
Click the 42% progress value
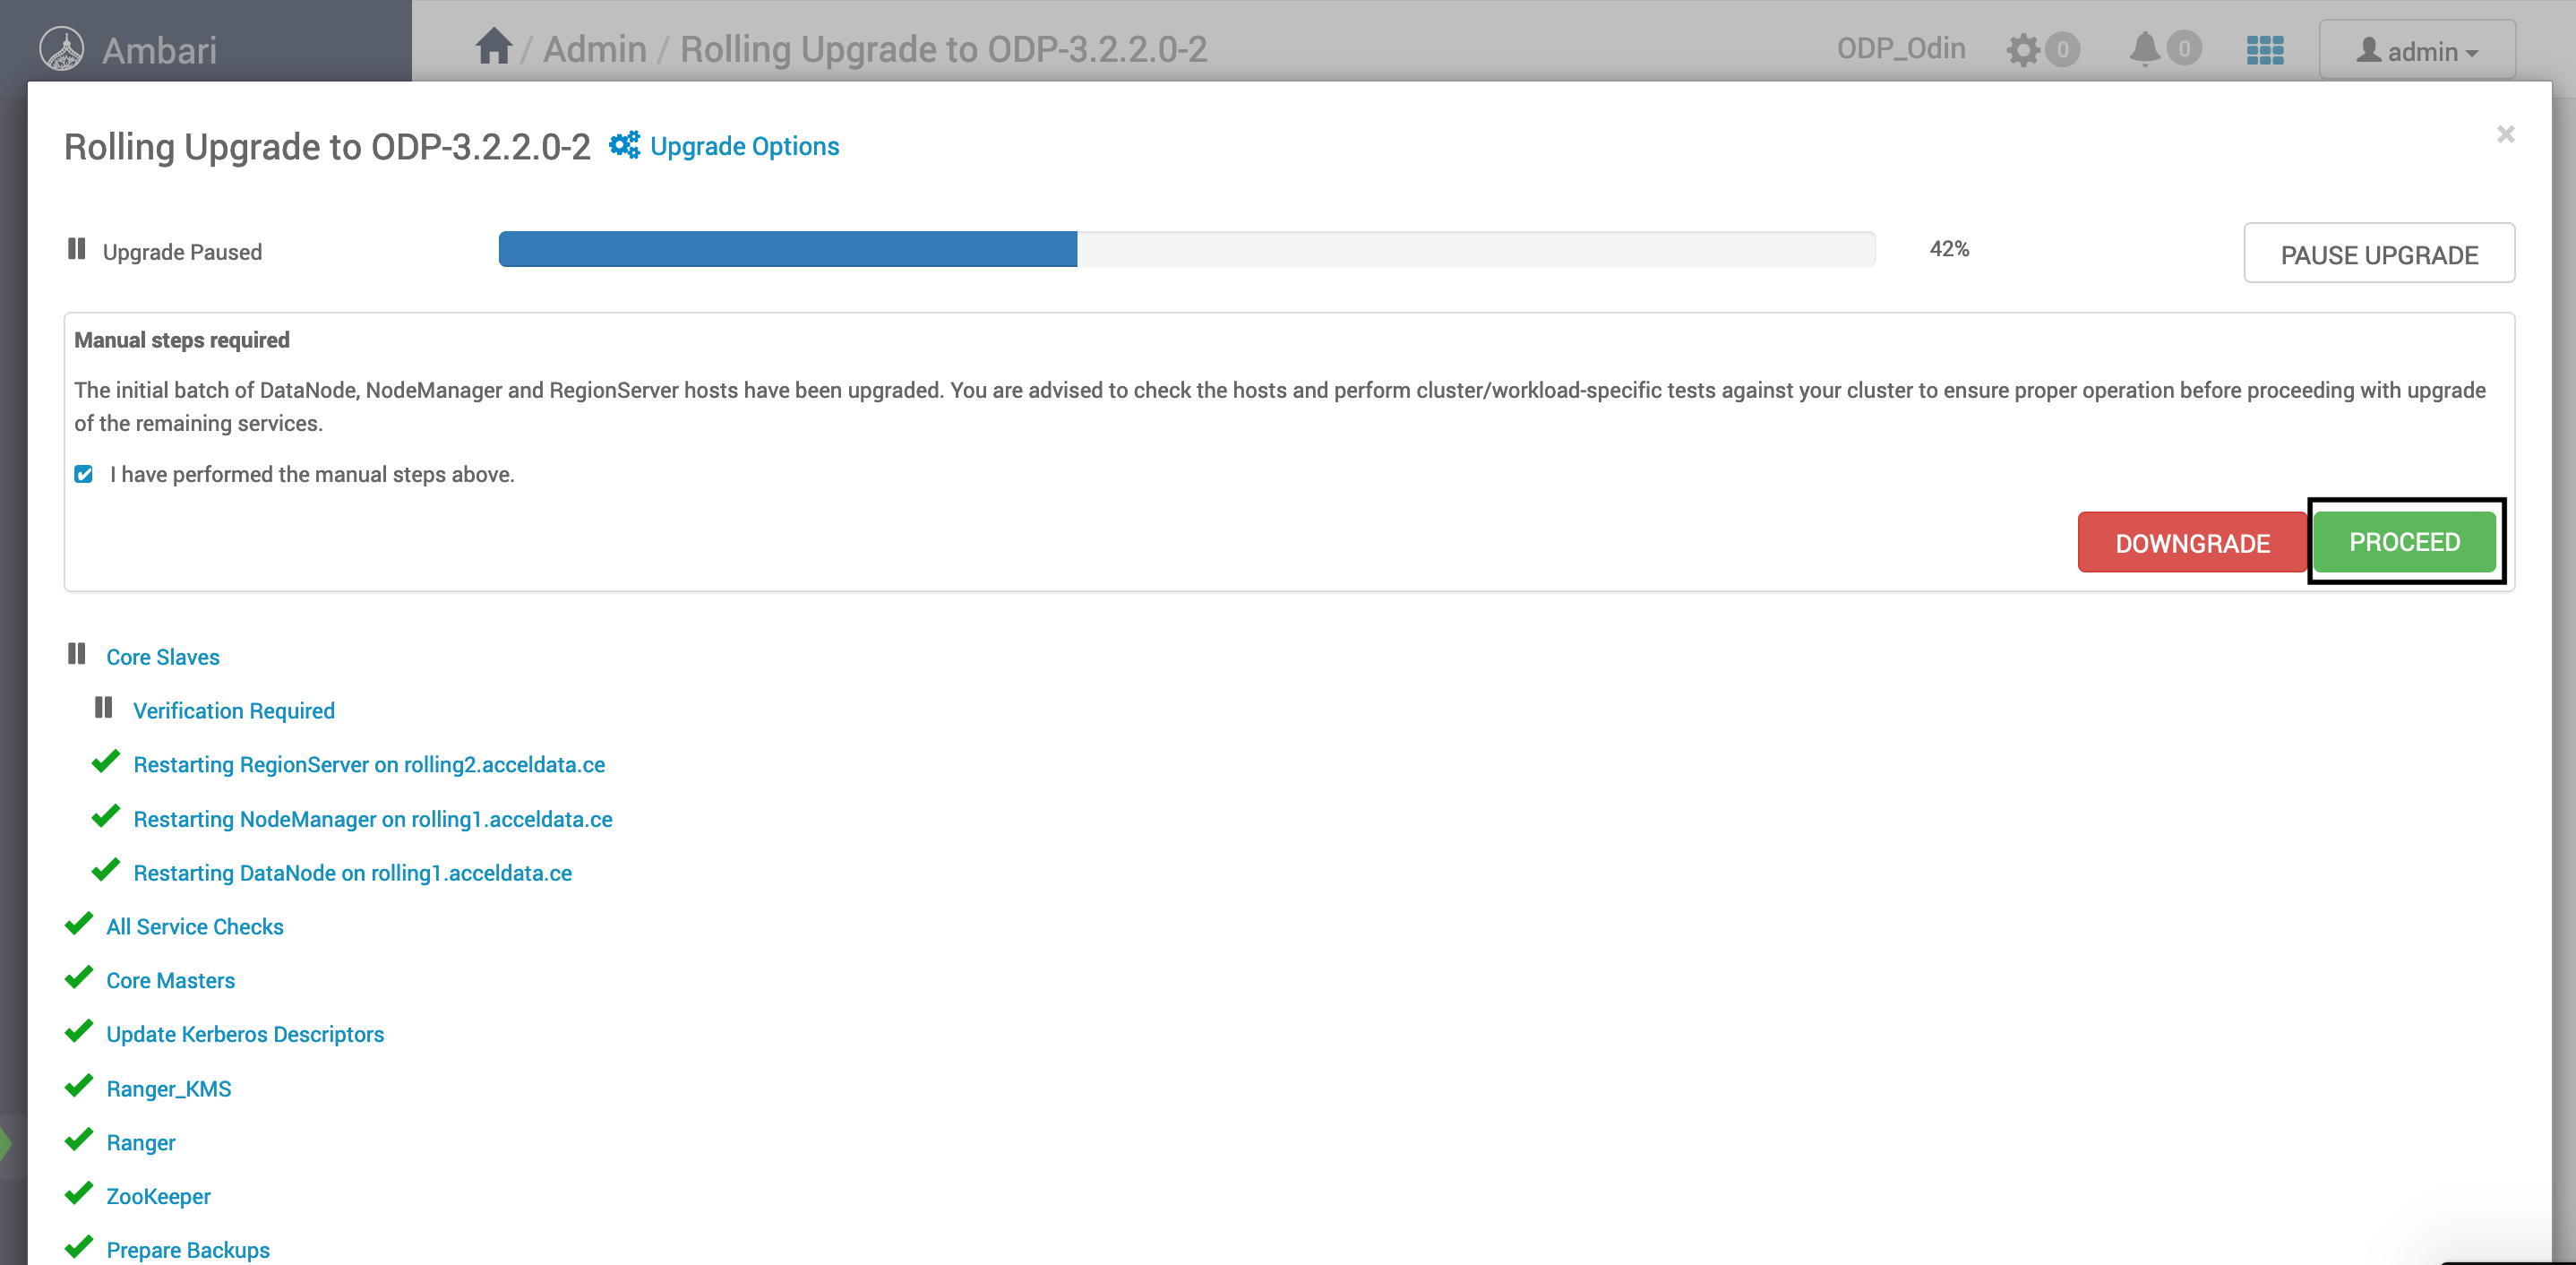coord(1949,249)
